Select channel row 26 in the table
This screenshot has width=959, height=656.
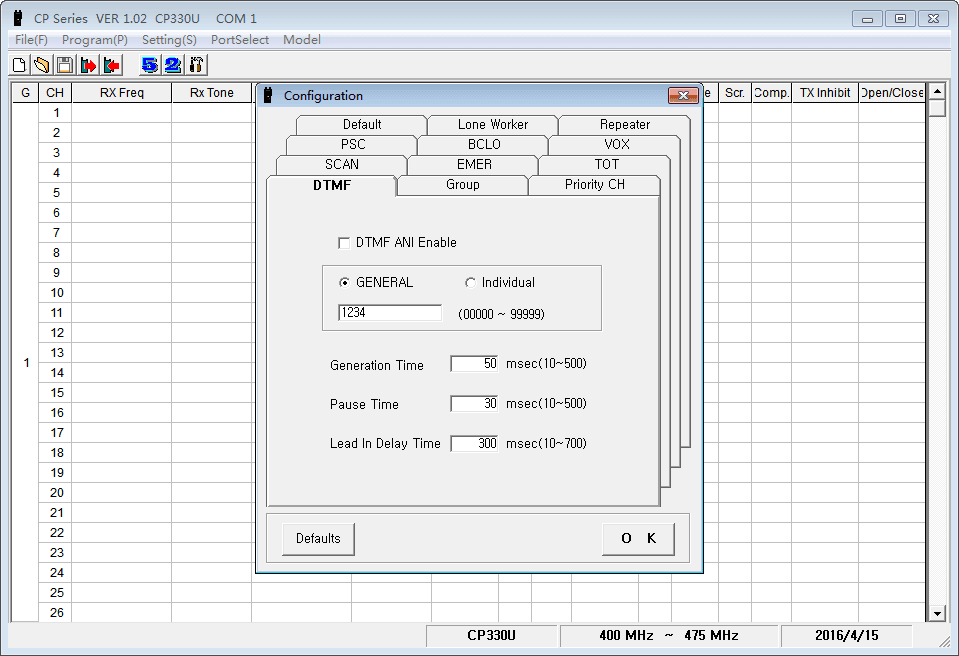pos(56,613)
